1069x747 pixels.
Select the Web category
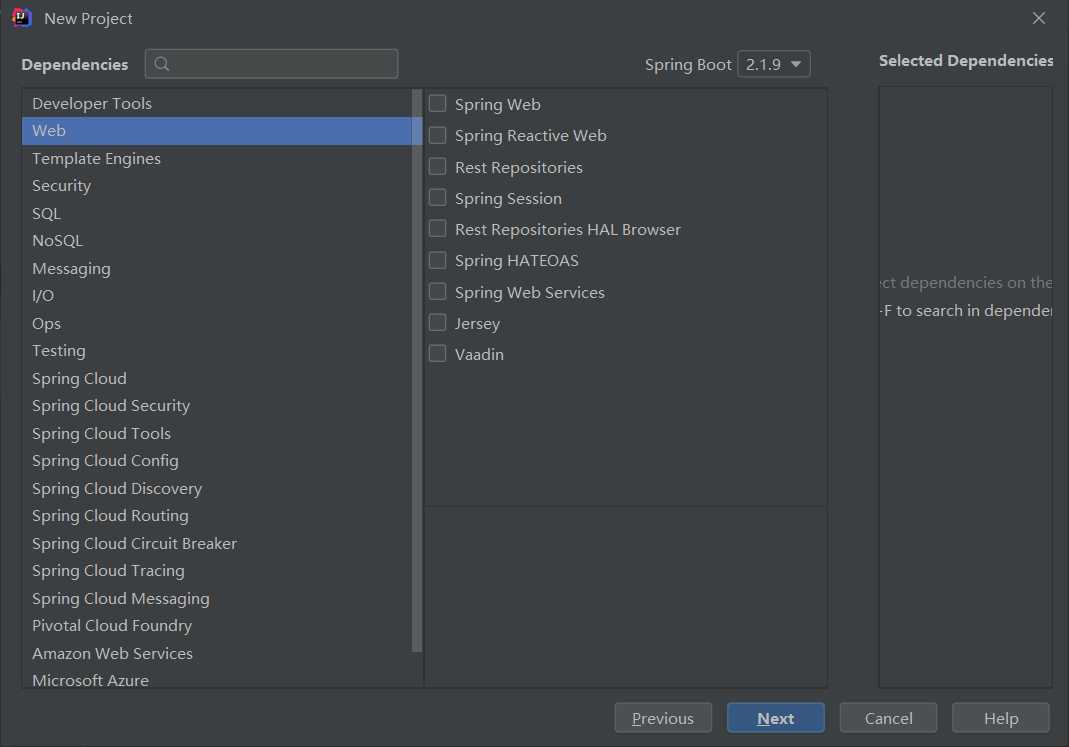(x=217, y=131)
